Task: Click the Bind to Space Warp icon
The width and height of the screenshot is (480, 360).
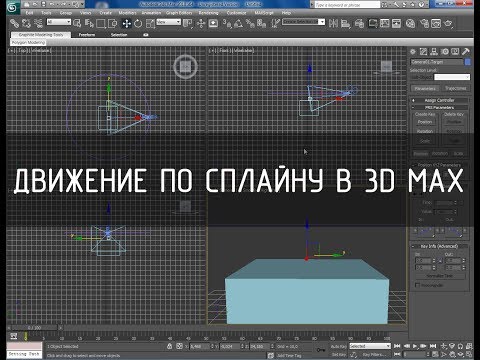Action: coord(38,23)
